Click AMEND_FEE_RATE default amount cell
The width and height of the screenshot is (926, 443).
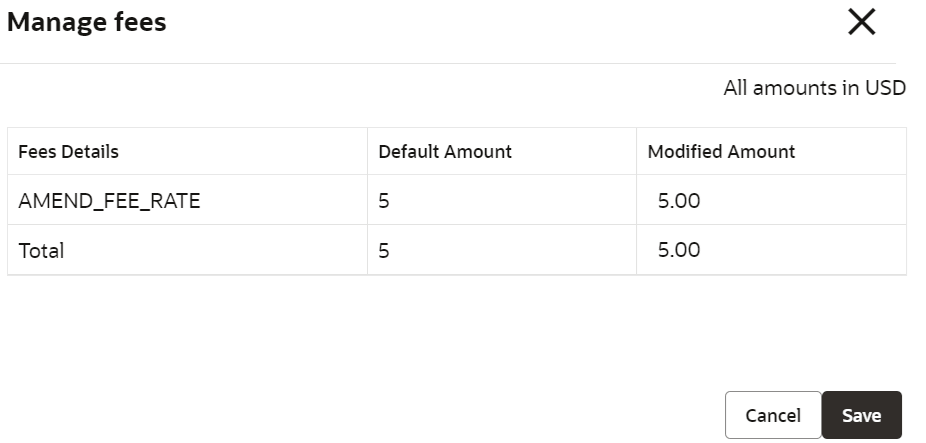coord(384,201)
